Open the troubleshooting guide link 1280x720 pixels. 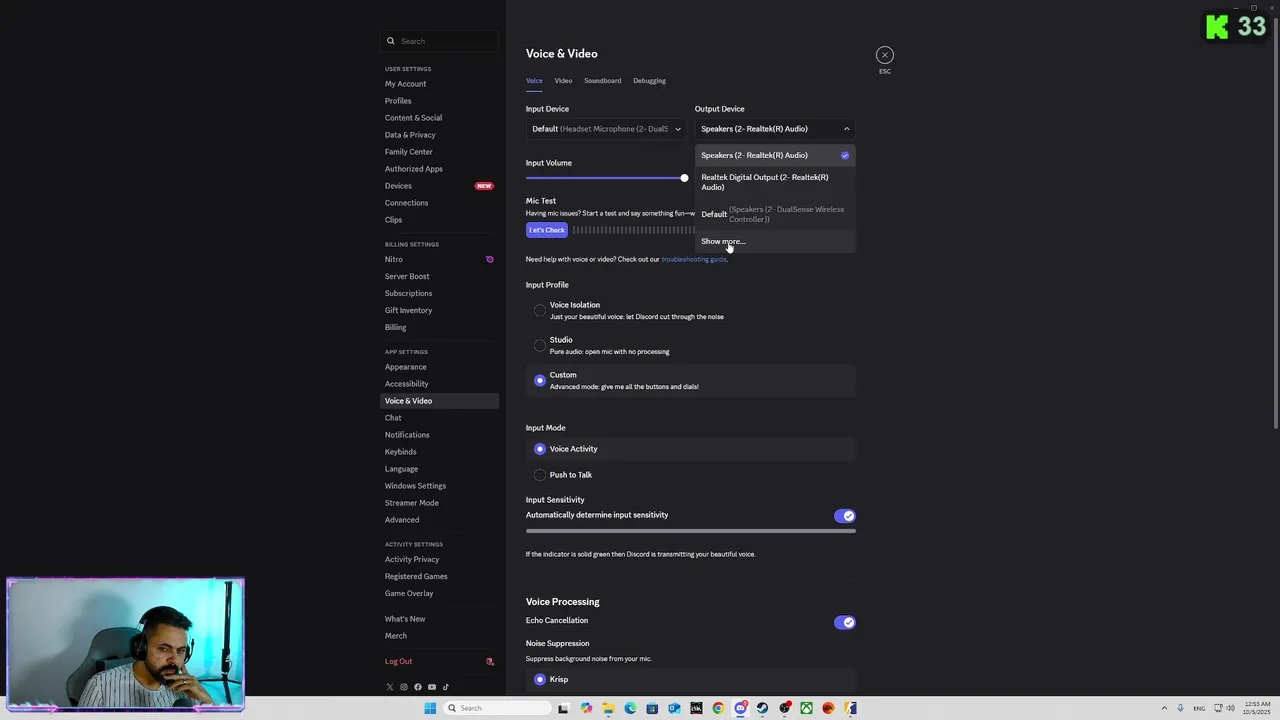pyautogui.click(x=694, y=260)
